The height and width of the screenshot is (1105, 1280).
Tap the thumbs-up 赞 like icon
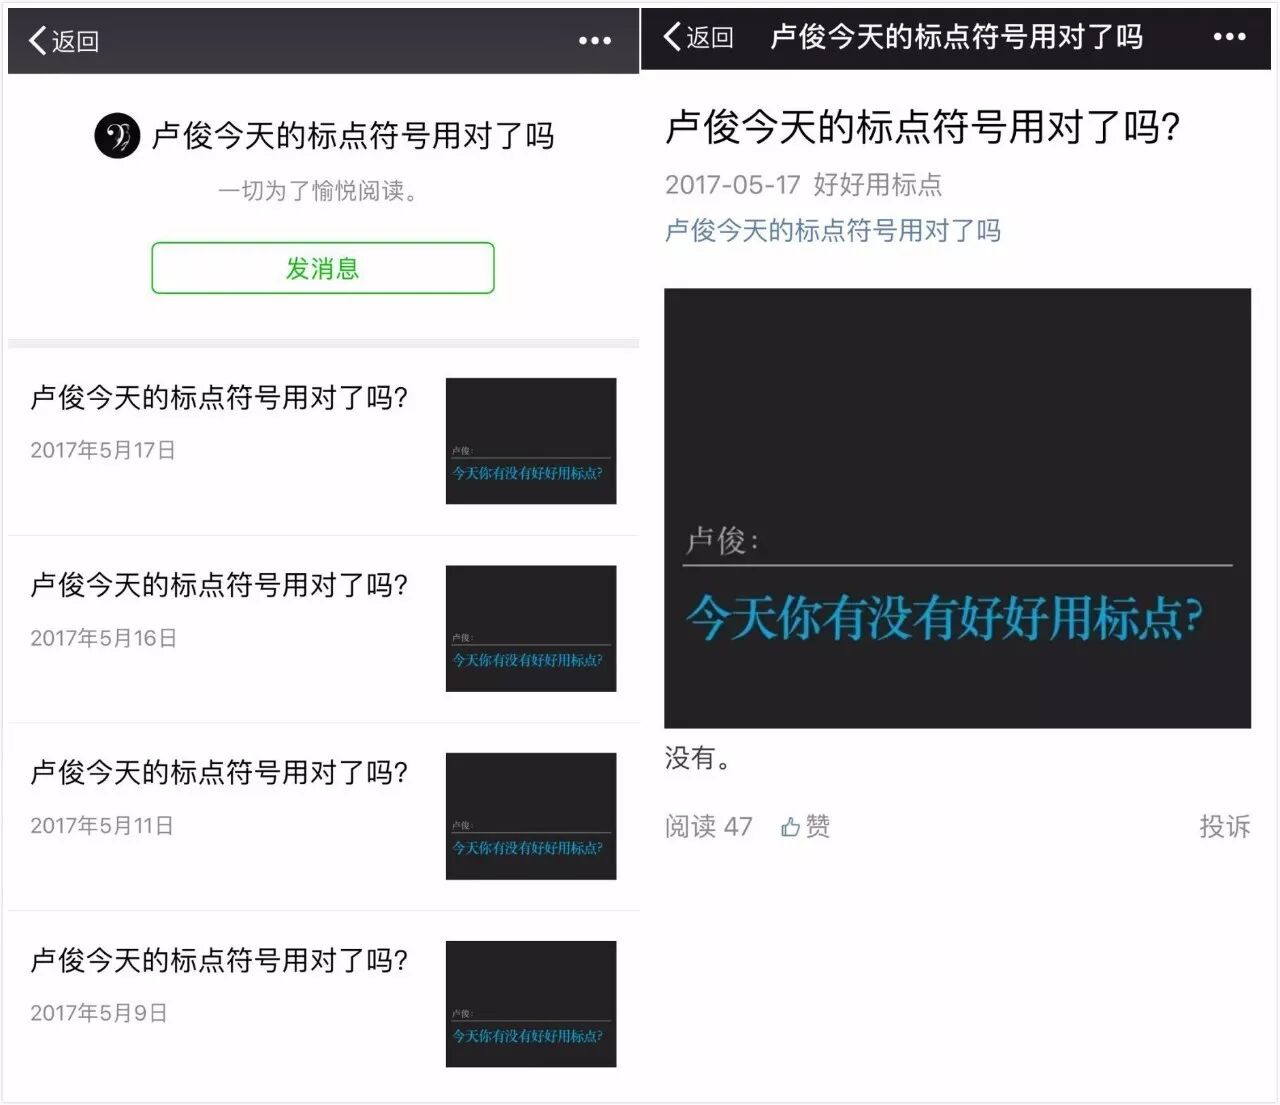792,827
